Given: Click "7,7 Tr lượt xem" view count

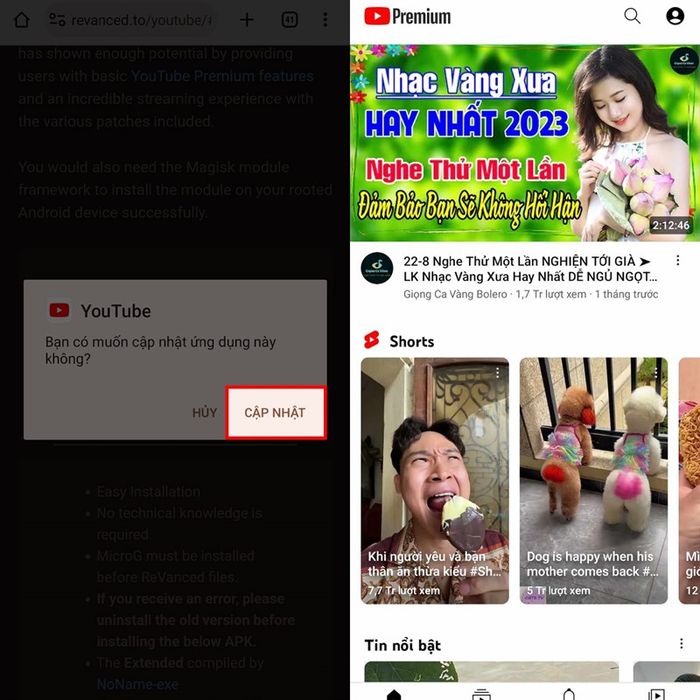Looking at the screenshot, I should [404, 591].
